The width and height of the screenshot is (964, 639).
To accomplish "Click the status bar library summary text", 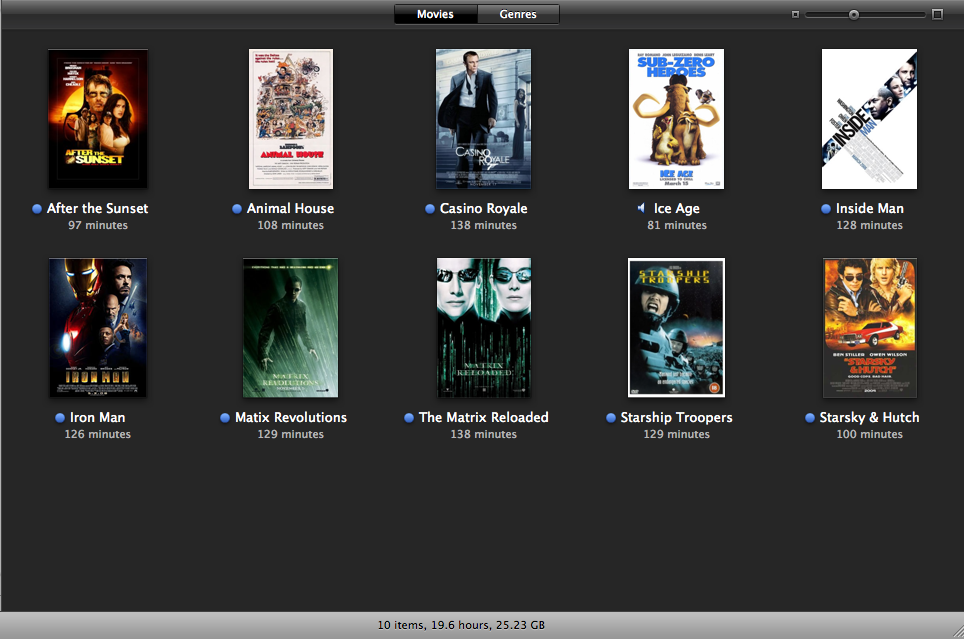I will pyautogui.click(x=461, y=625).
